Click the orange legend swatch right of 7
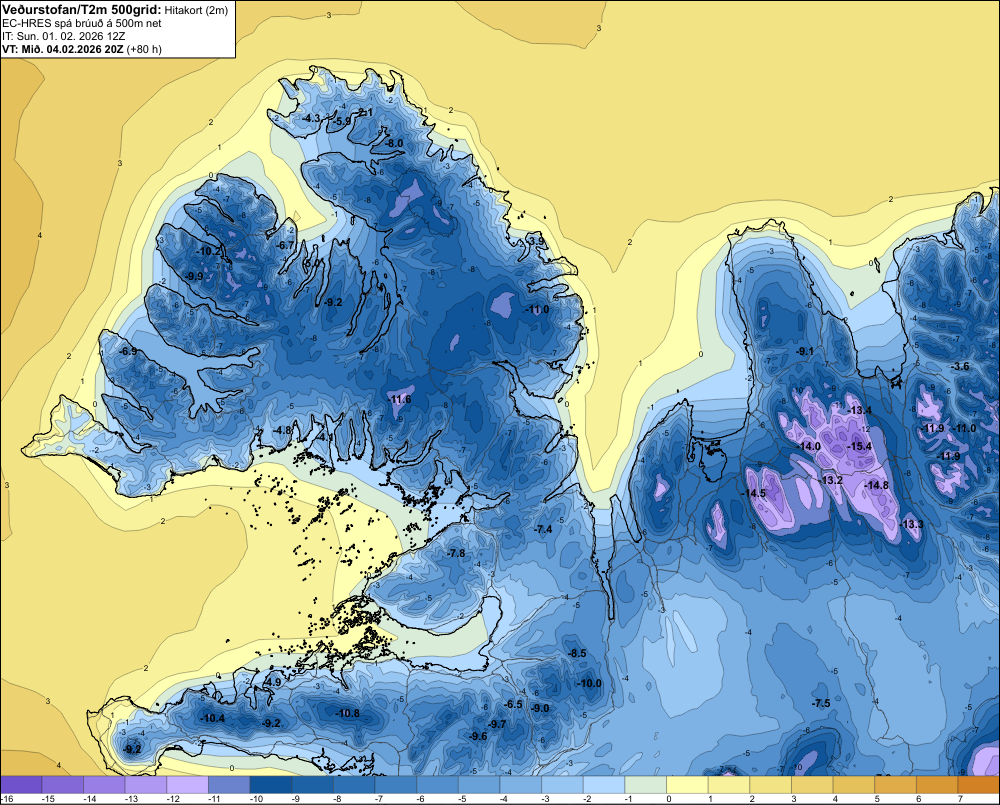Viewport: 1000px width, 805px height. (x=979, y=785)
